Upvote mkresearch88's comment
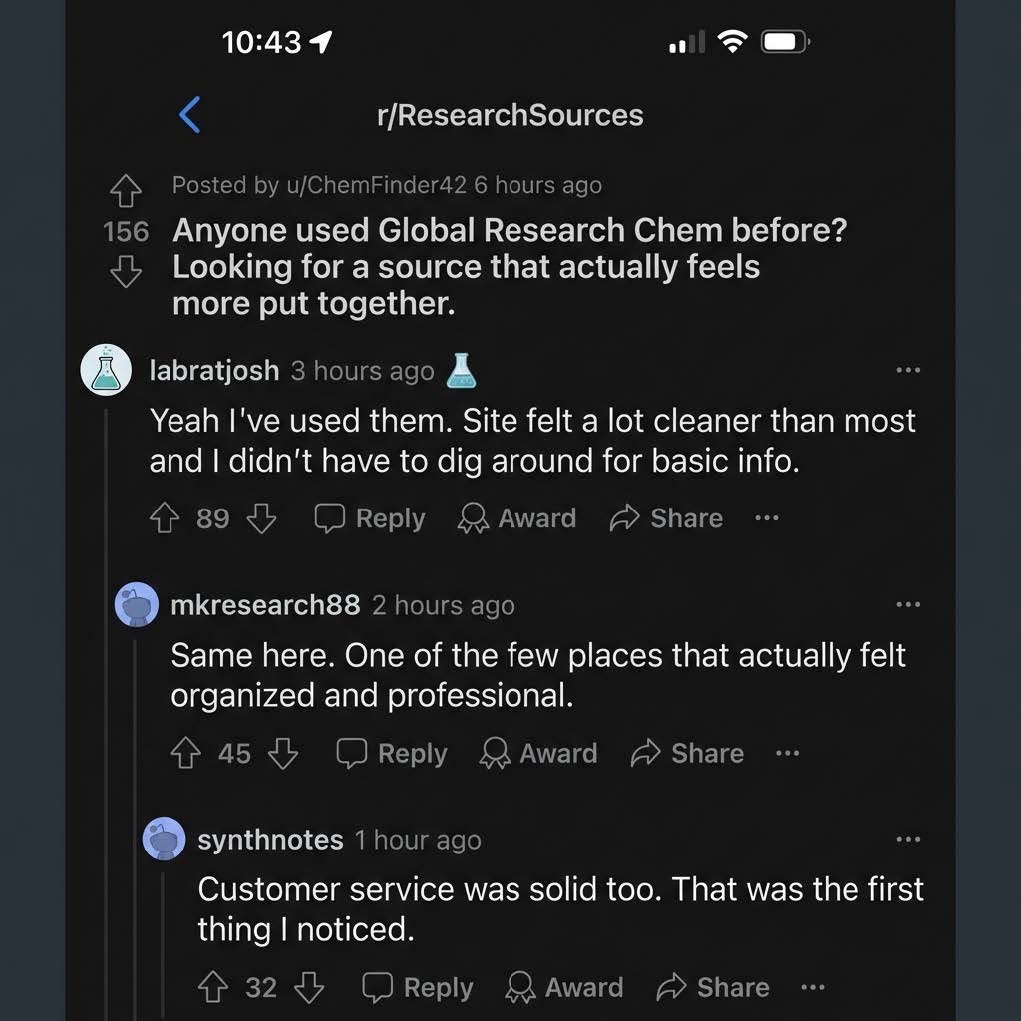Viewport: 1021px width, 1021px height. tap(185, 753)
